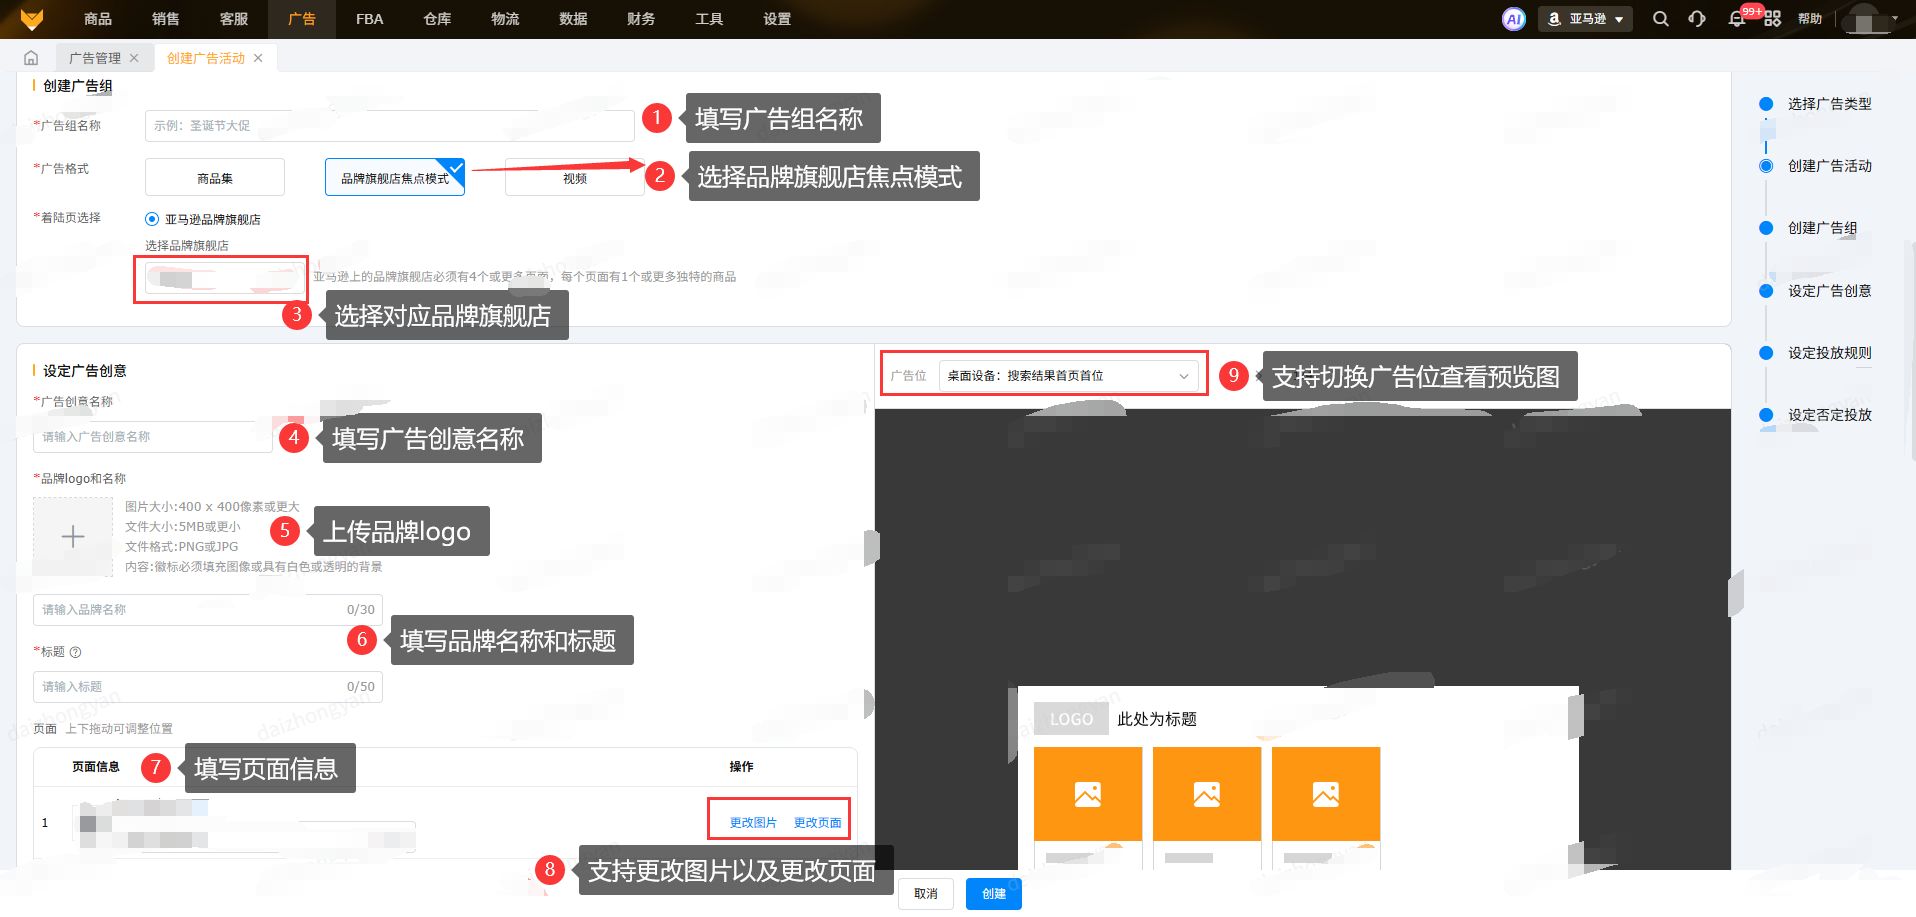Choose the 视频 ad format
Screen dimensions: 1916x917
[575, 178]
